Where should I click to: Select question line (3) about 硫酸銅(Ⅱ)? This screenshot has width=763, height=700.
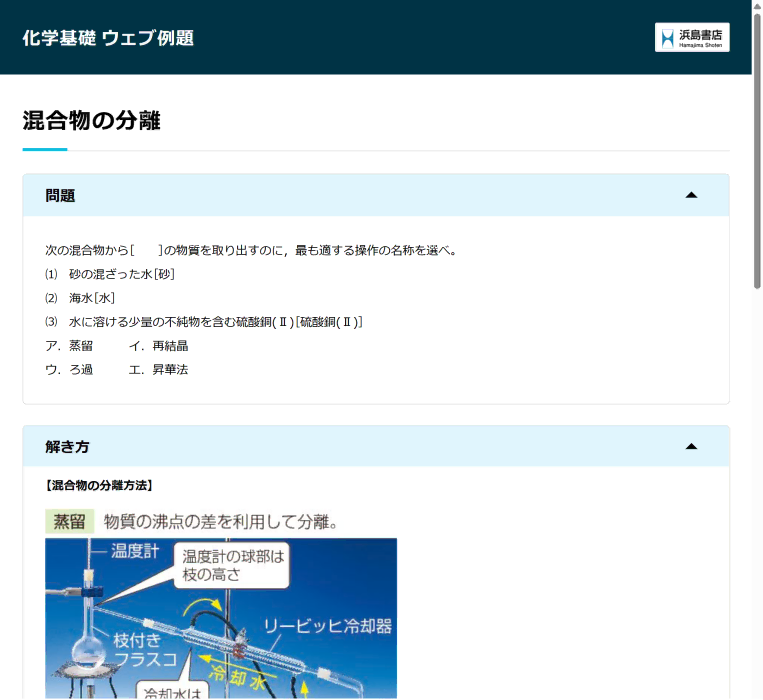[204, 322]
